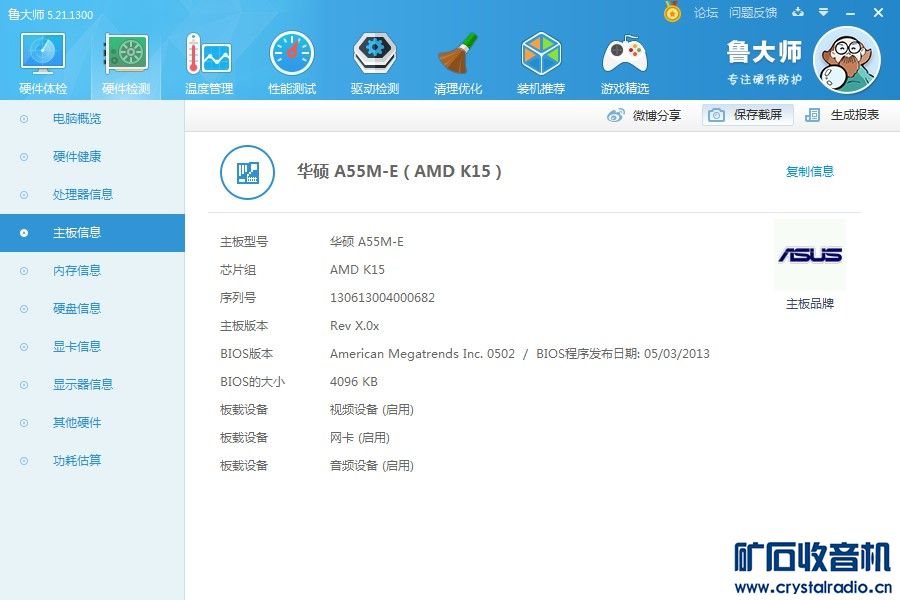Open the 性能测试 speedometer icon

(x=292, y=55)
